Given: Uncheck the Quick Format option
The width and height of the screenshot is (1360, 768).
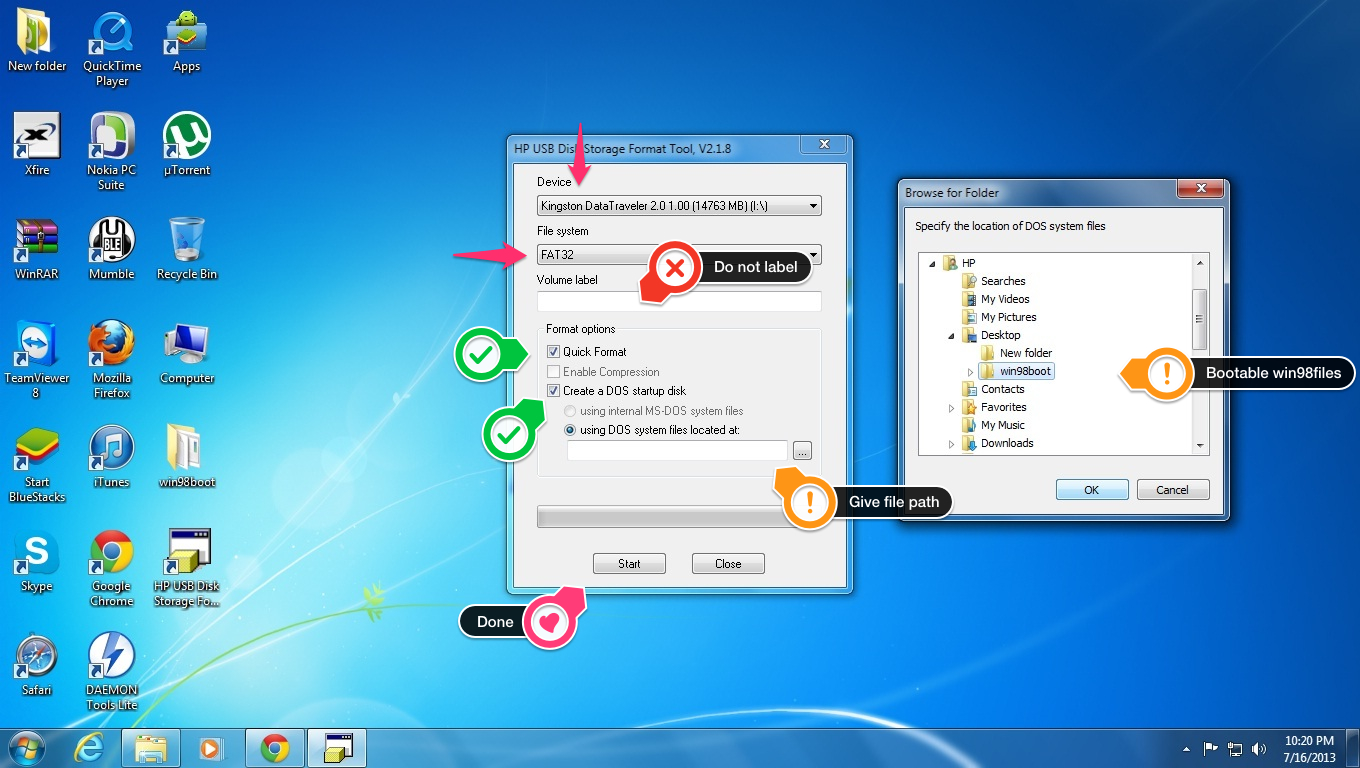Looking at the screenshot, I should click(554, 352).
